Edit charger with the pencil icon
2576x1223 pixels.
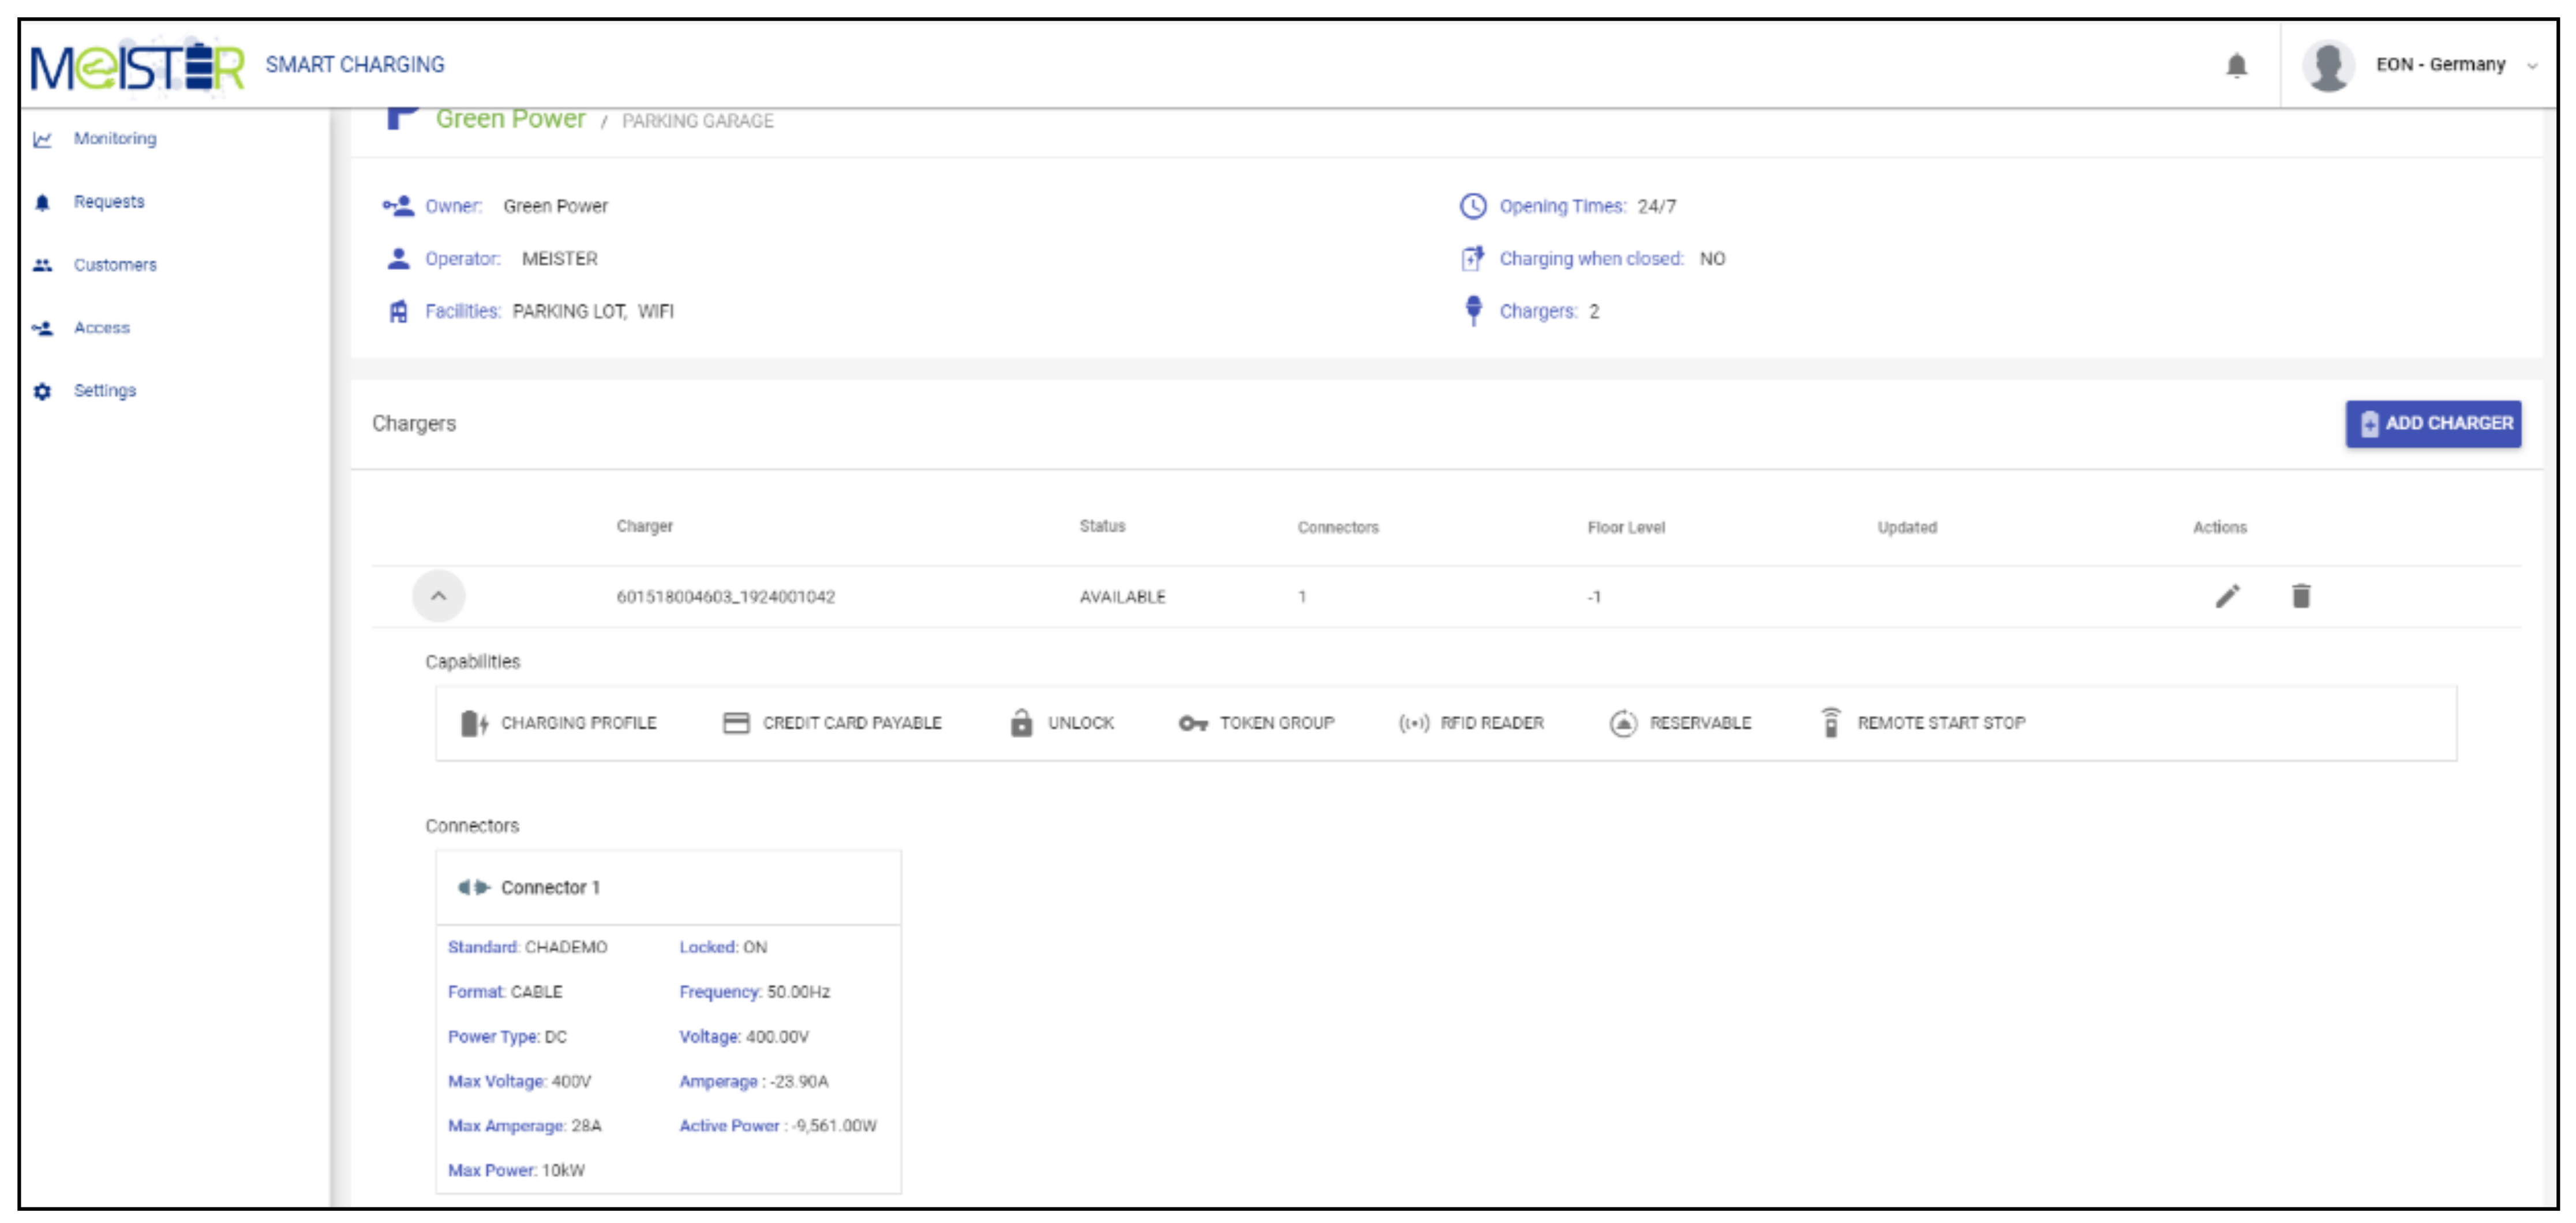[x=2227, y=597]
